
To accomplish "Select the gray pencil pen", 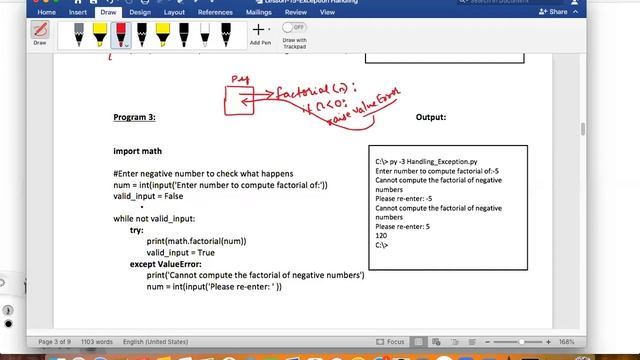I will point(79,34).
